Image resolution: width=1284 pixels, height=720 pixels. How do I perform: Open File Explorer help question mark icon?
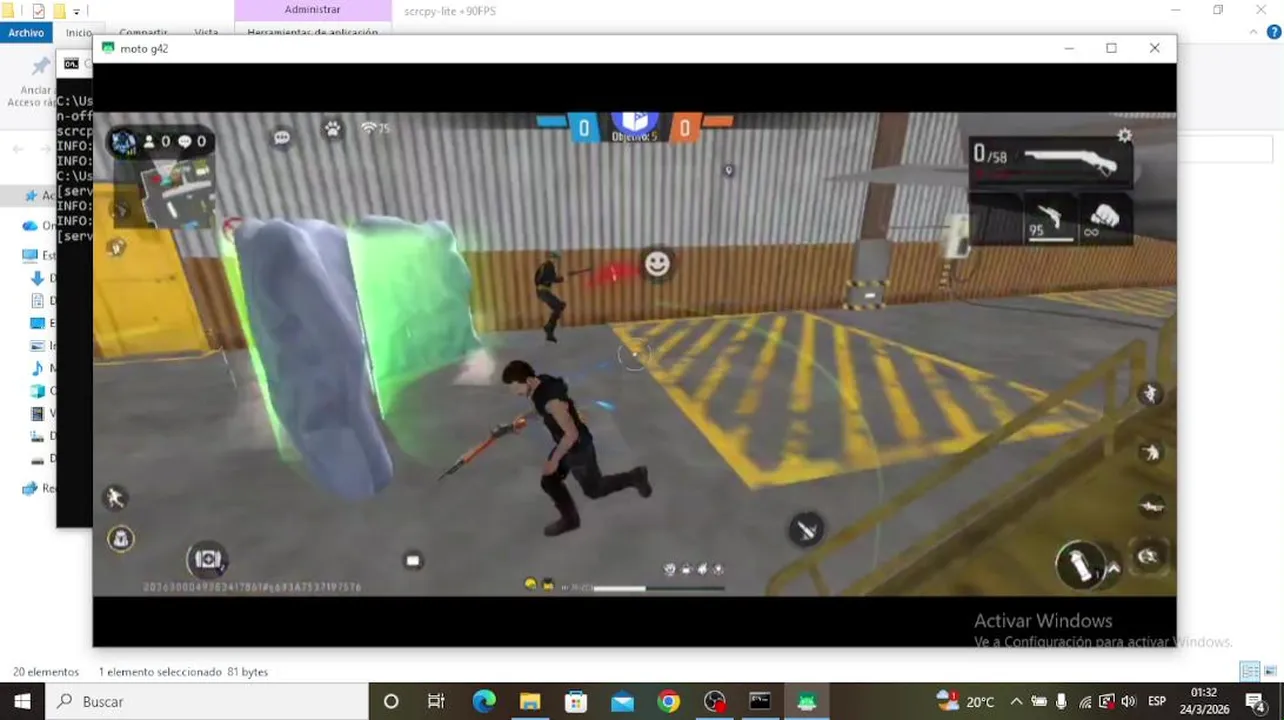[1275, 32]
